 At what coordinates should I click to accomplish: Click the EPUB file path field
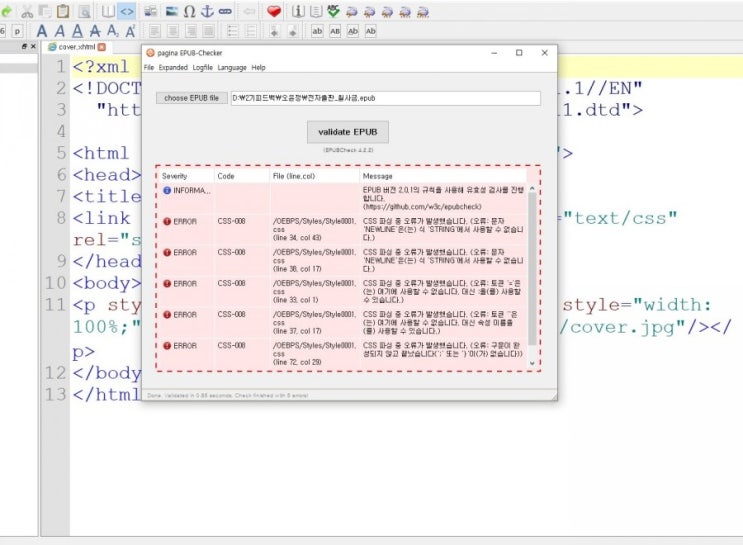(386, 98)
